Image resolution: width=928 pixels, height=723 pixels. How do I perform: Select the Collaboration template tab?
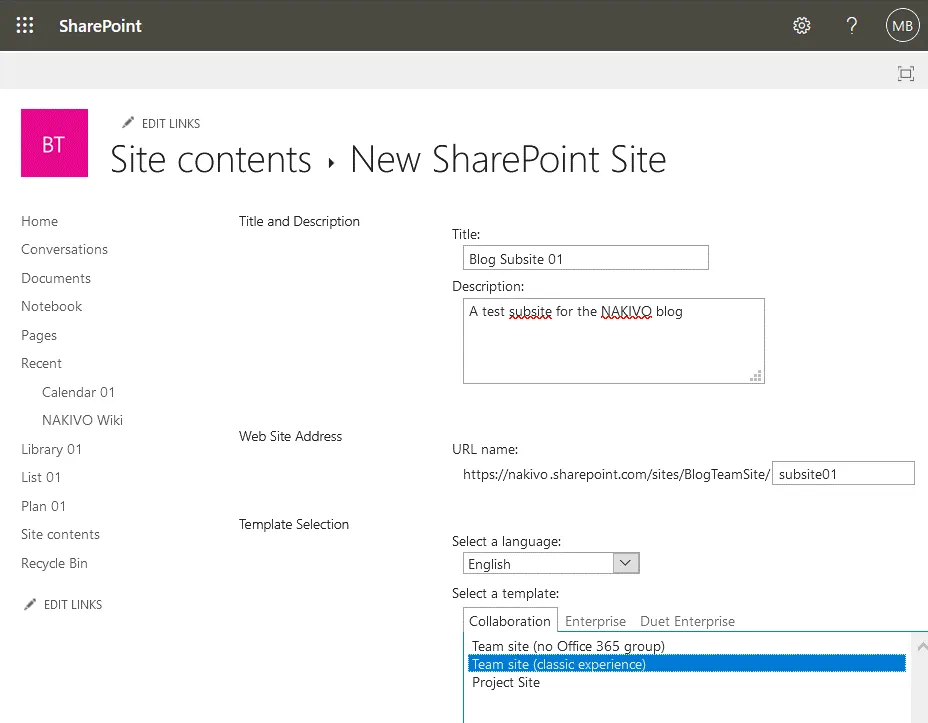point(510,620)
